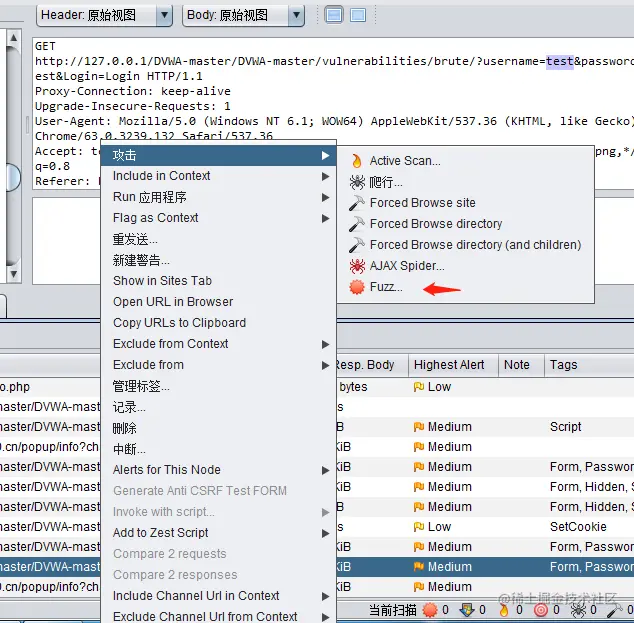Click the target icon in status bar
Viewport: 634px width, 623px height.
point(541,610)
